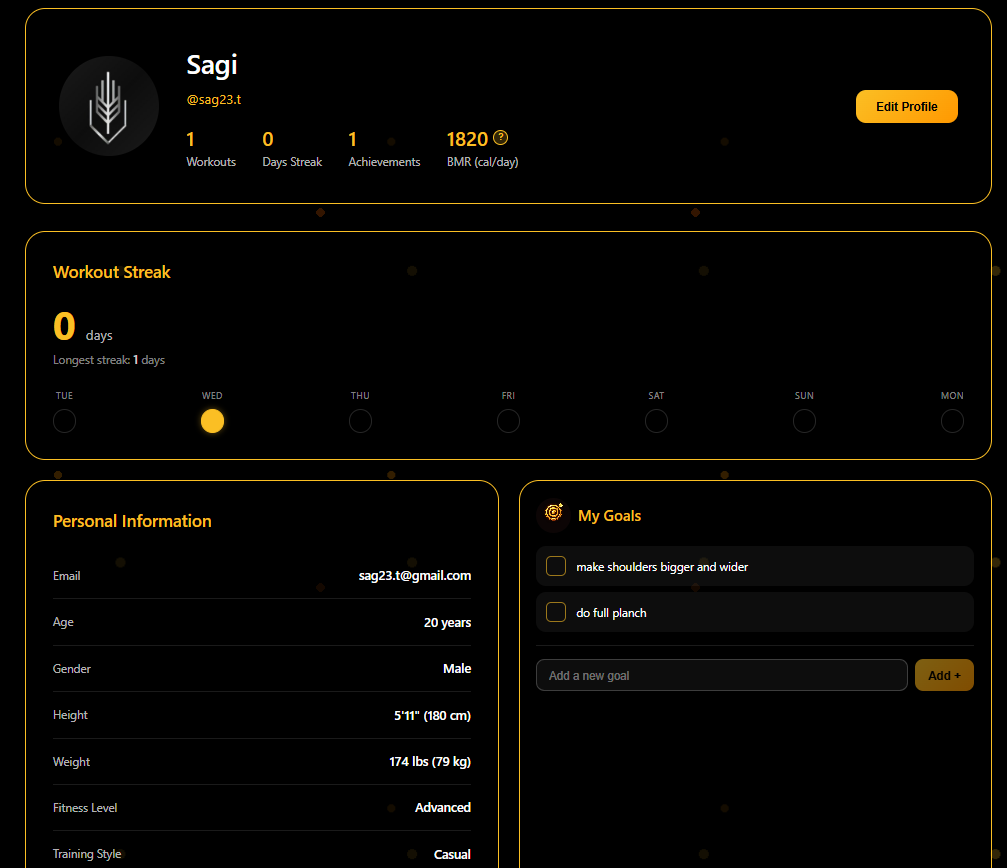Click the Advanced fitness level value

[x=443, y=808]
